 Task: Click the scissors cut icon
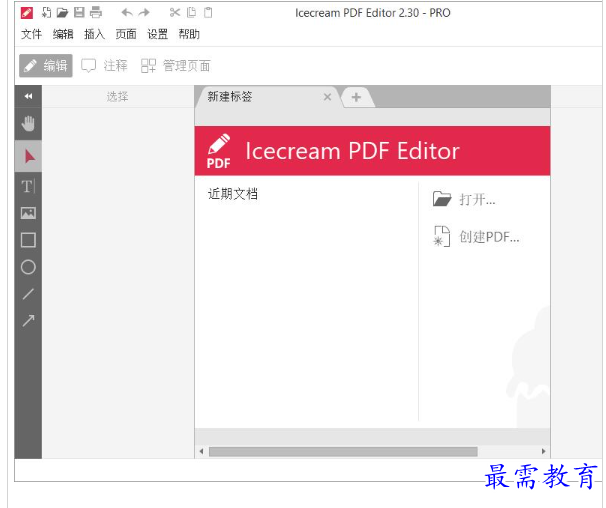point(175,13)
